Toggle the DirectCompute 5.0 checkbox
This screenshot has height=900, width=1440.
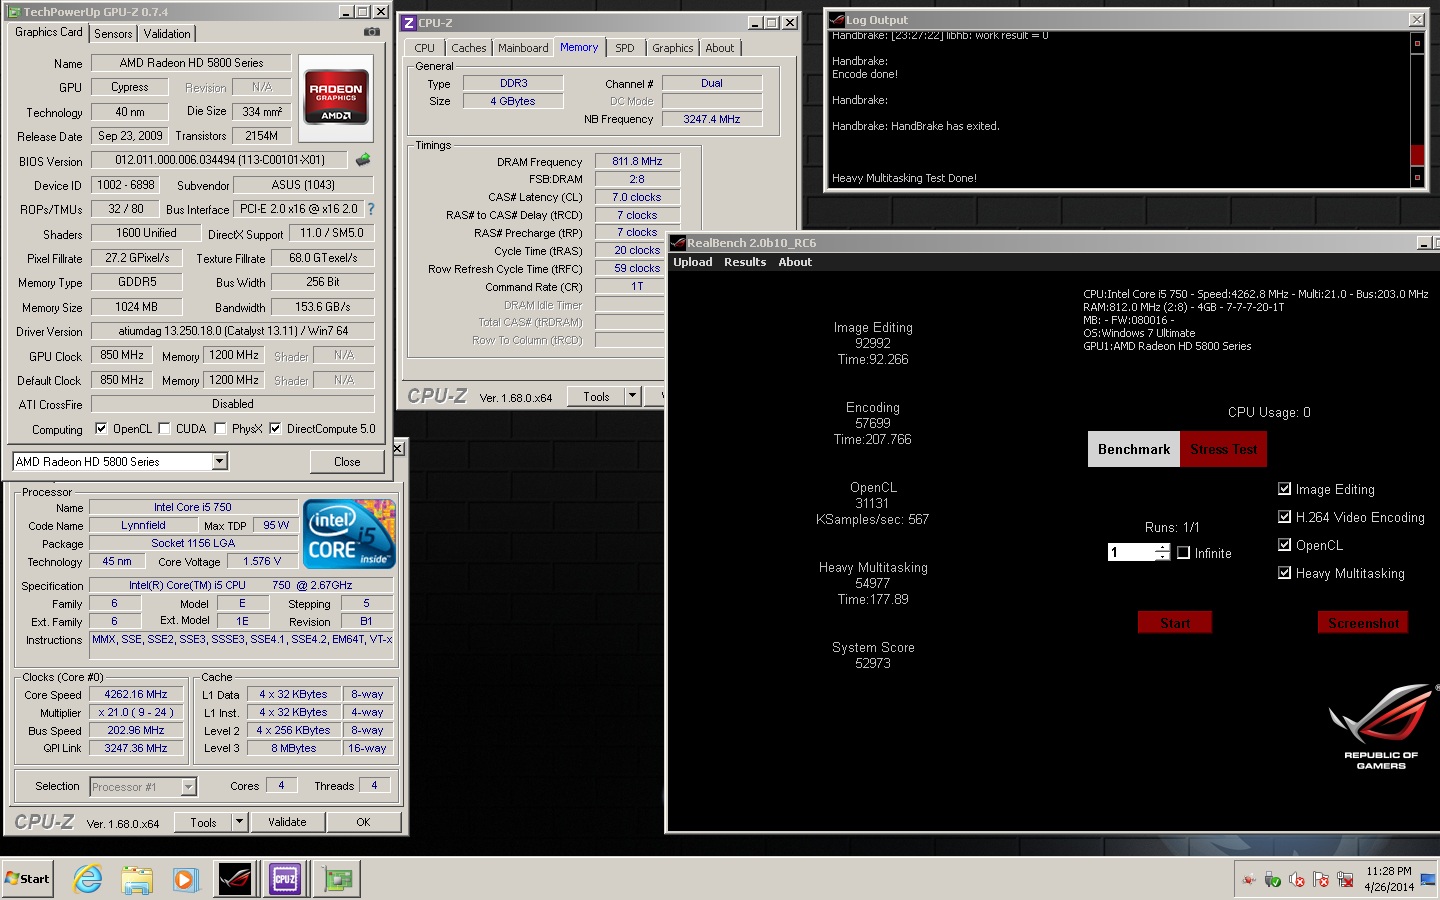[275, 429]
